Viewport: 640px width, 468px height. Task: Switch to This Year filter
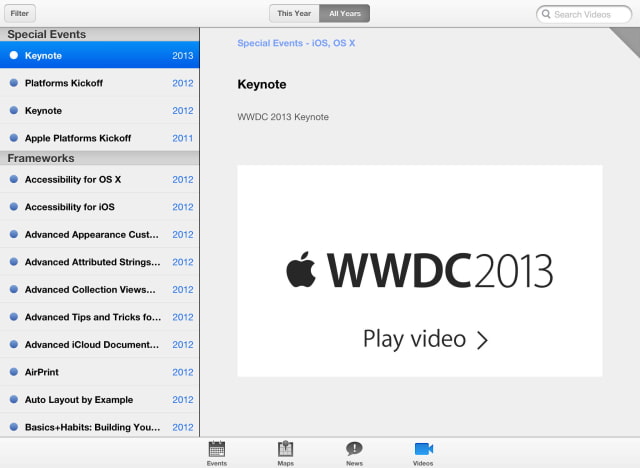pos(294,14)
